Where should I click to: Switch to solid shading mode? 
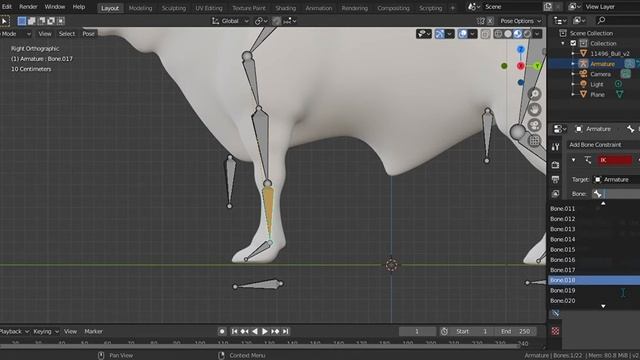pyautogui.click(x=508, y=34)
